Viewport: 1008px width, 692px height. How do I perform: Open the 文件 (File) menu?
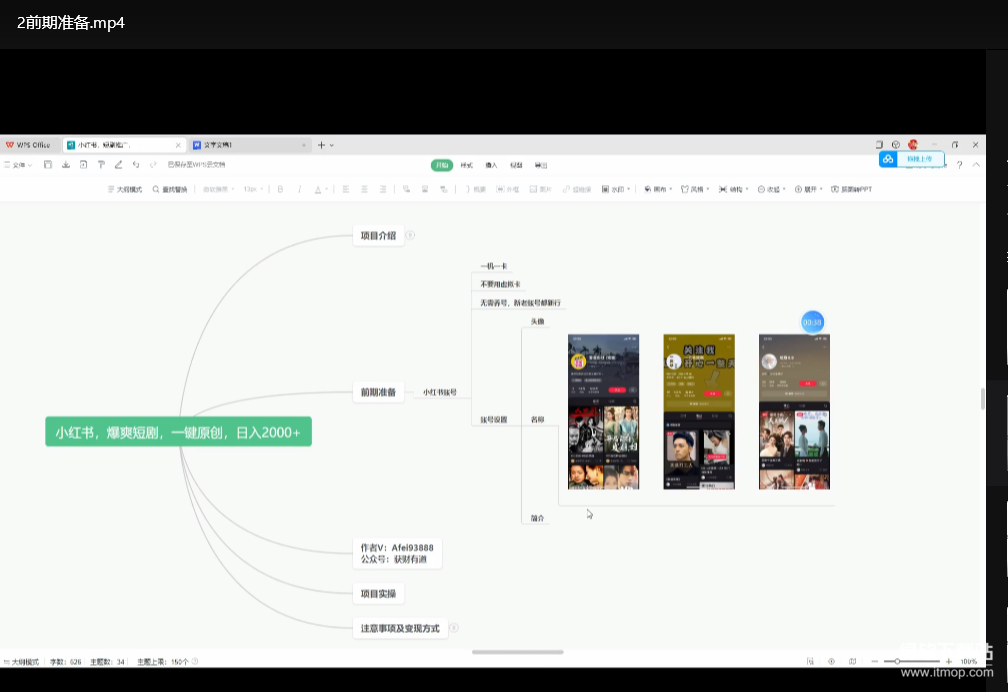pyautogui.click(x=18, y=165)
